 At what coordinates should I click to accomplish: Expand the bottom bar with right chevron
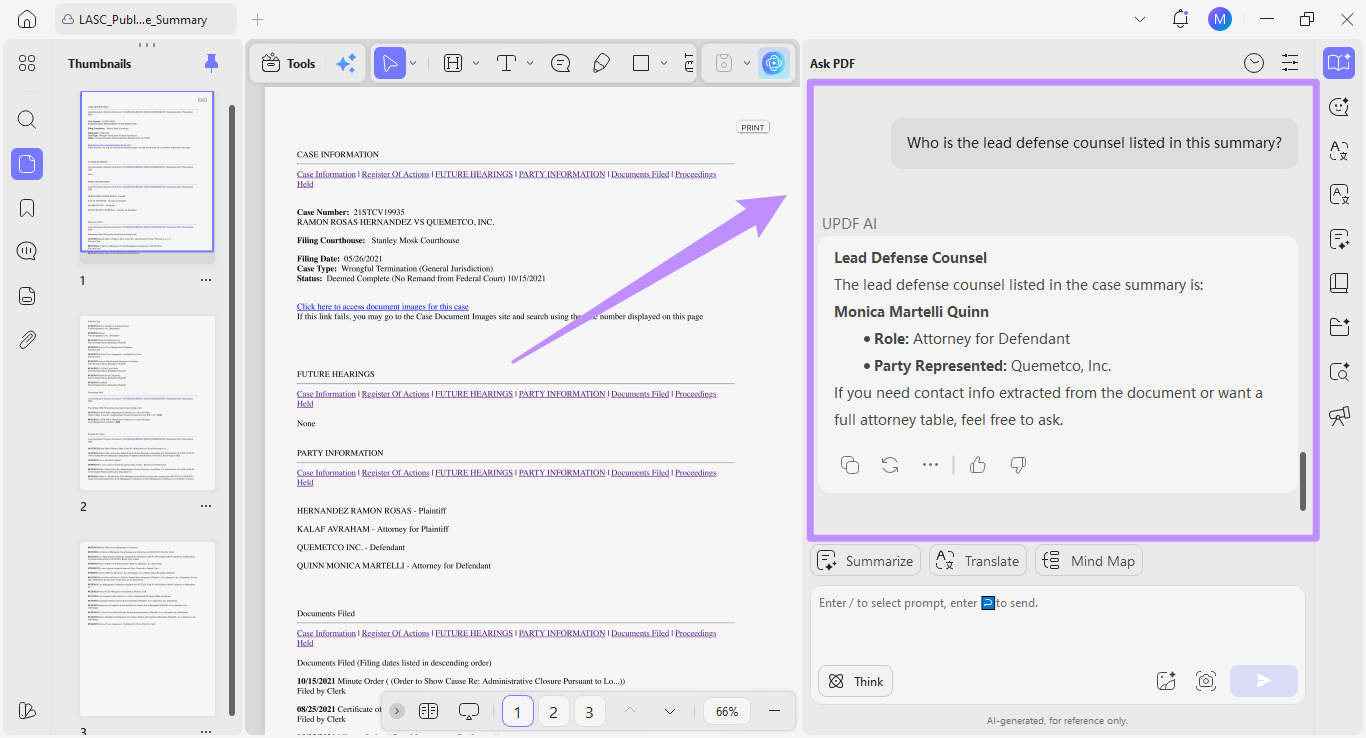[397, 711]
